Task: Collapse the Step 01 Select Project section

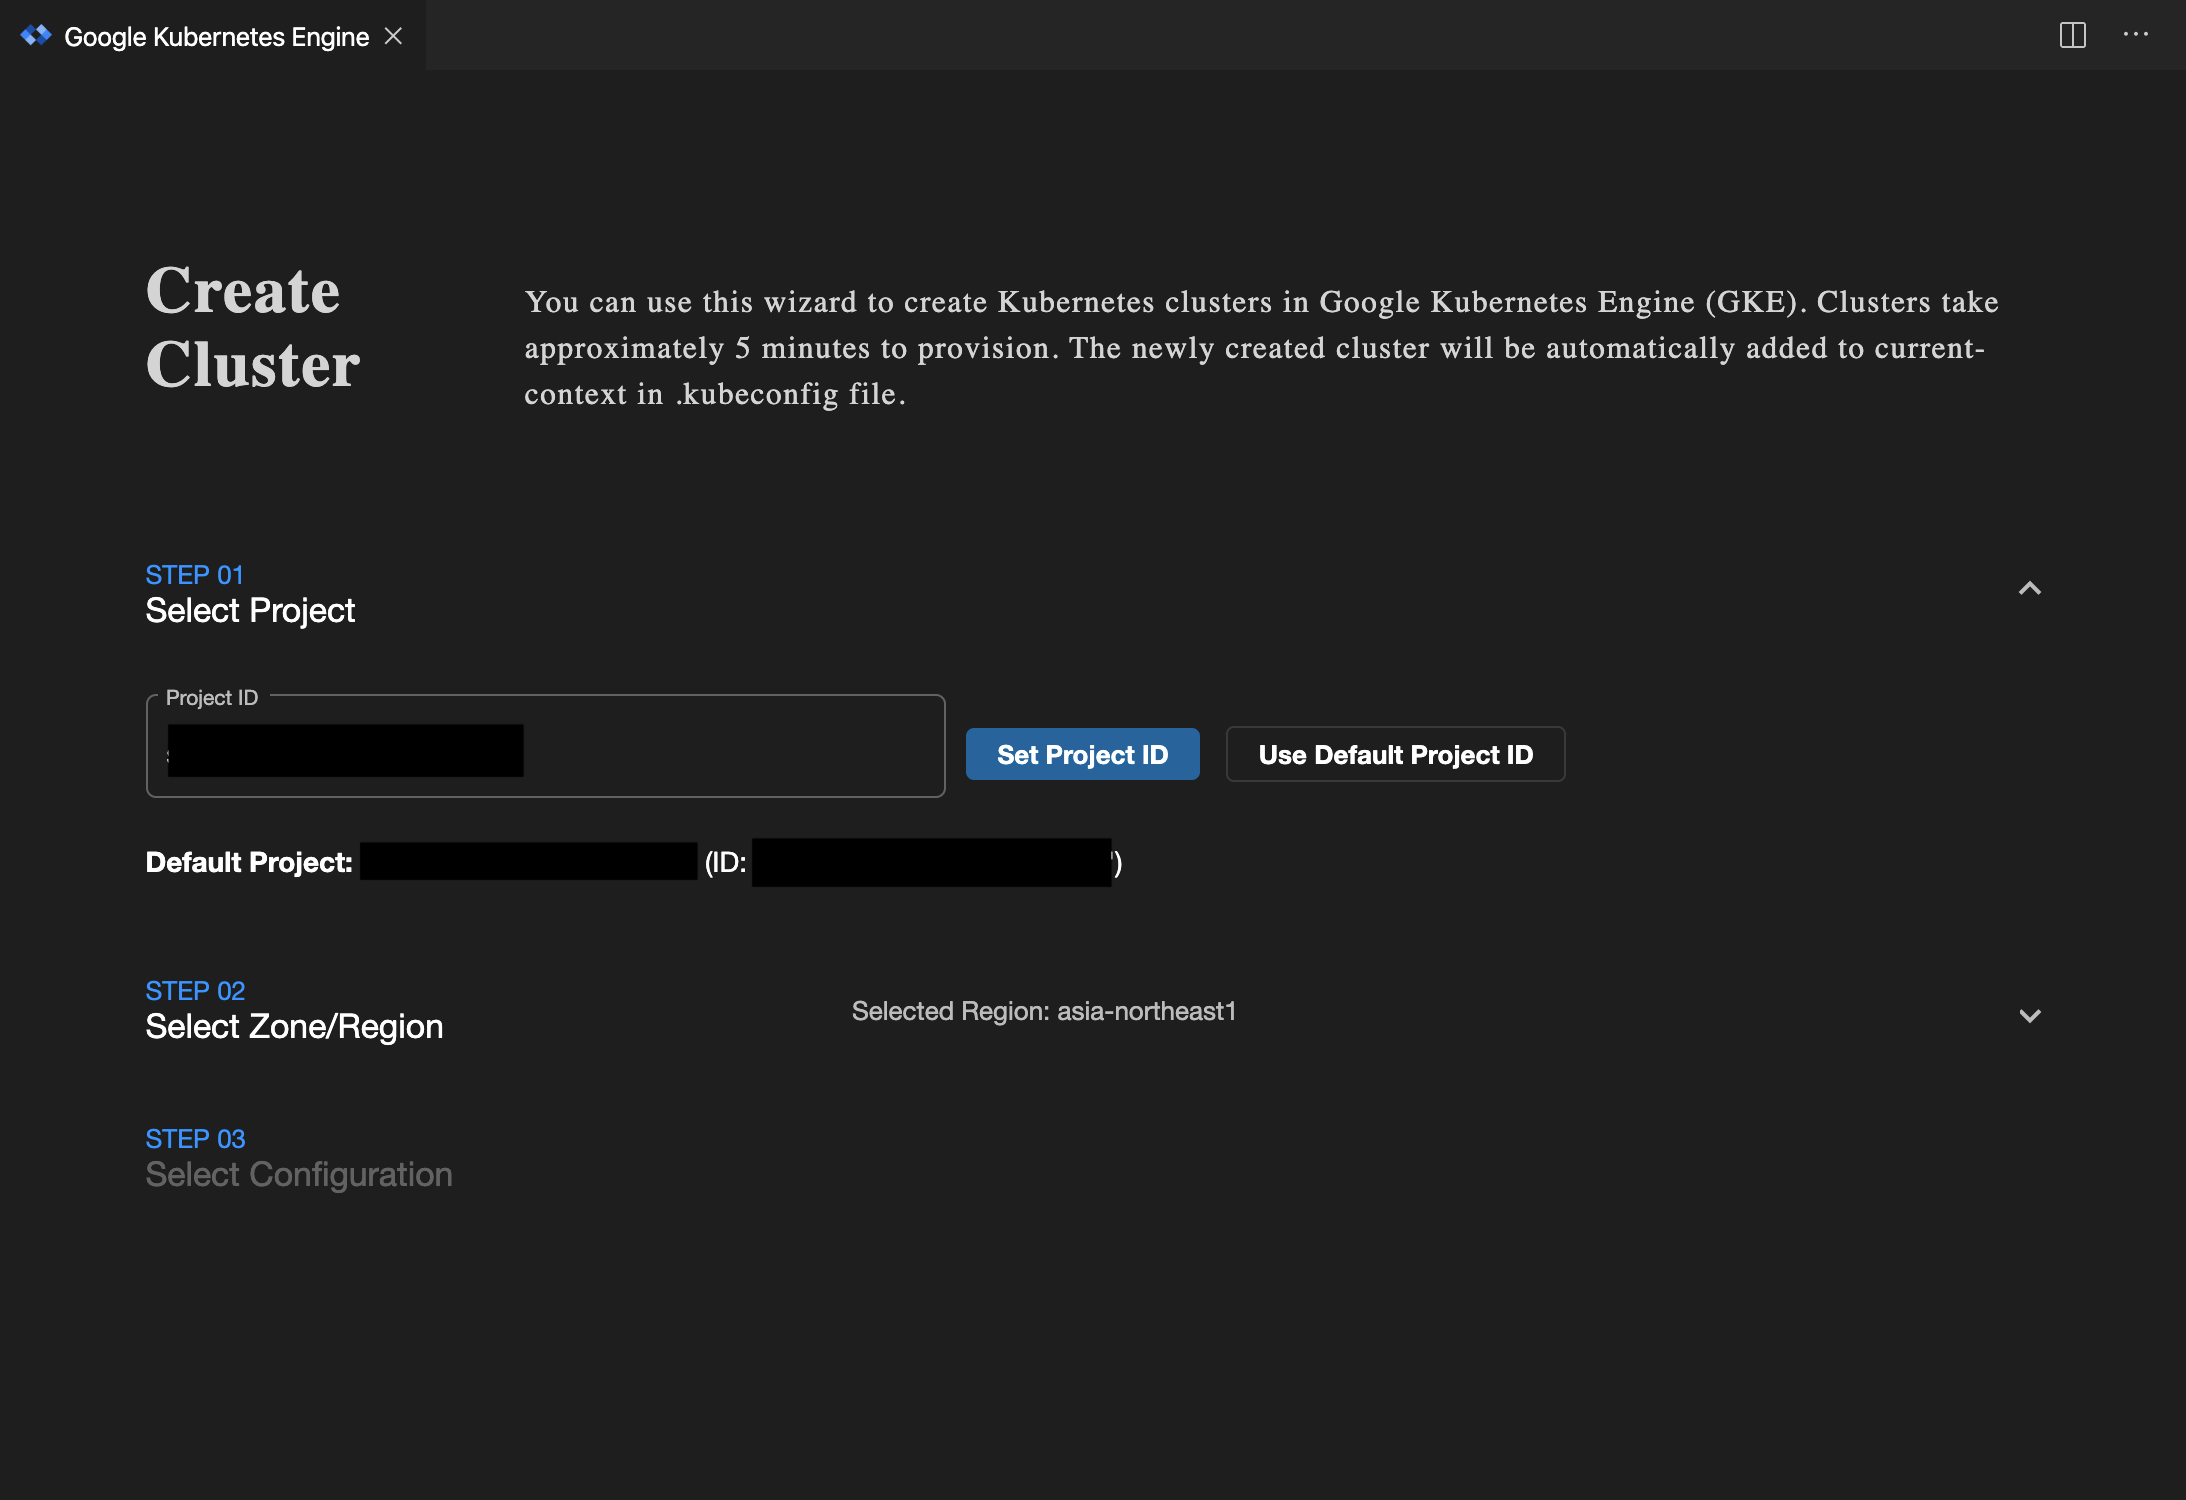Action: tap(2029, 588)
